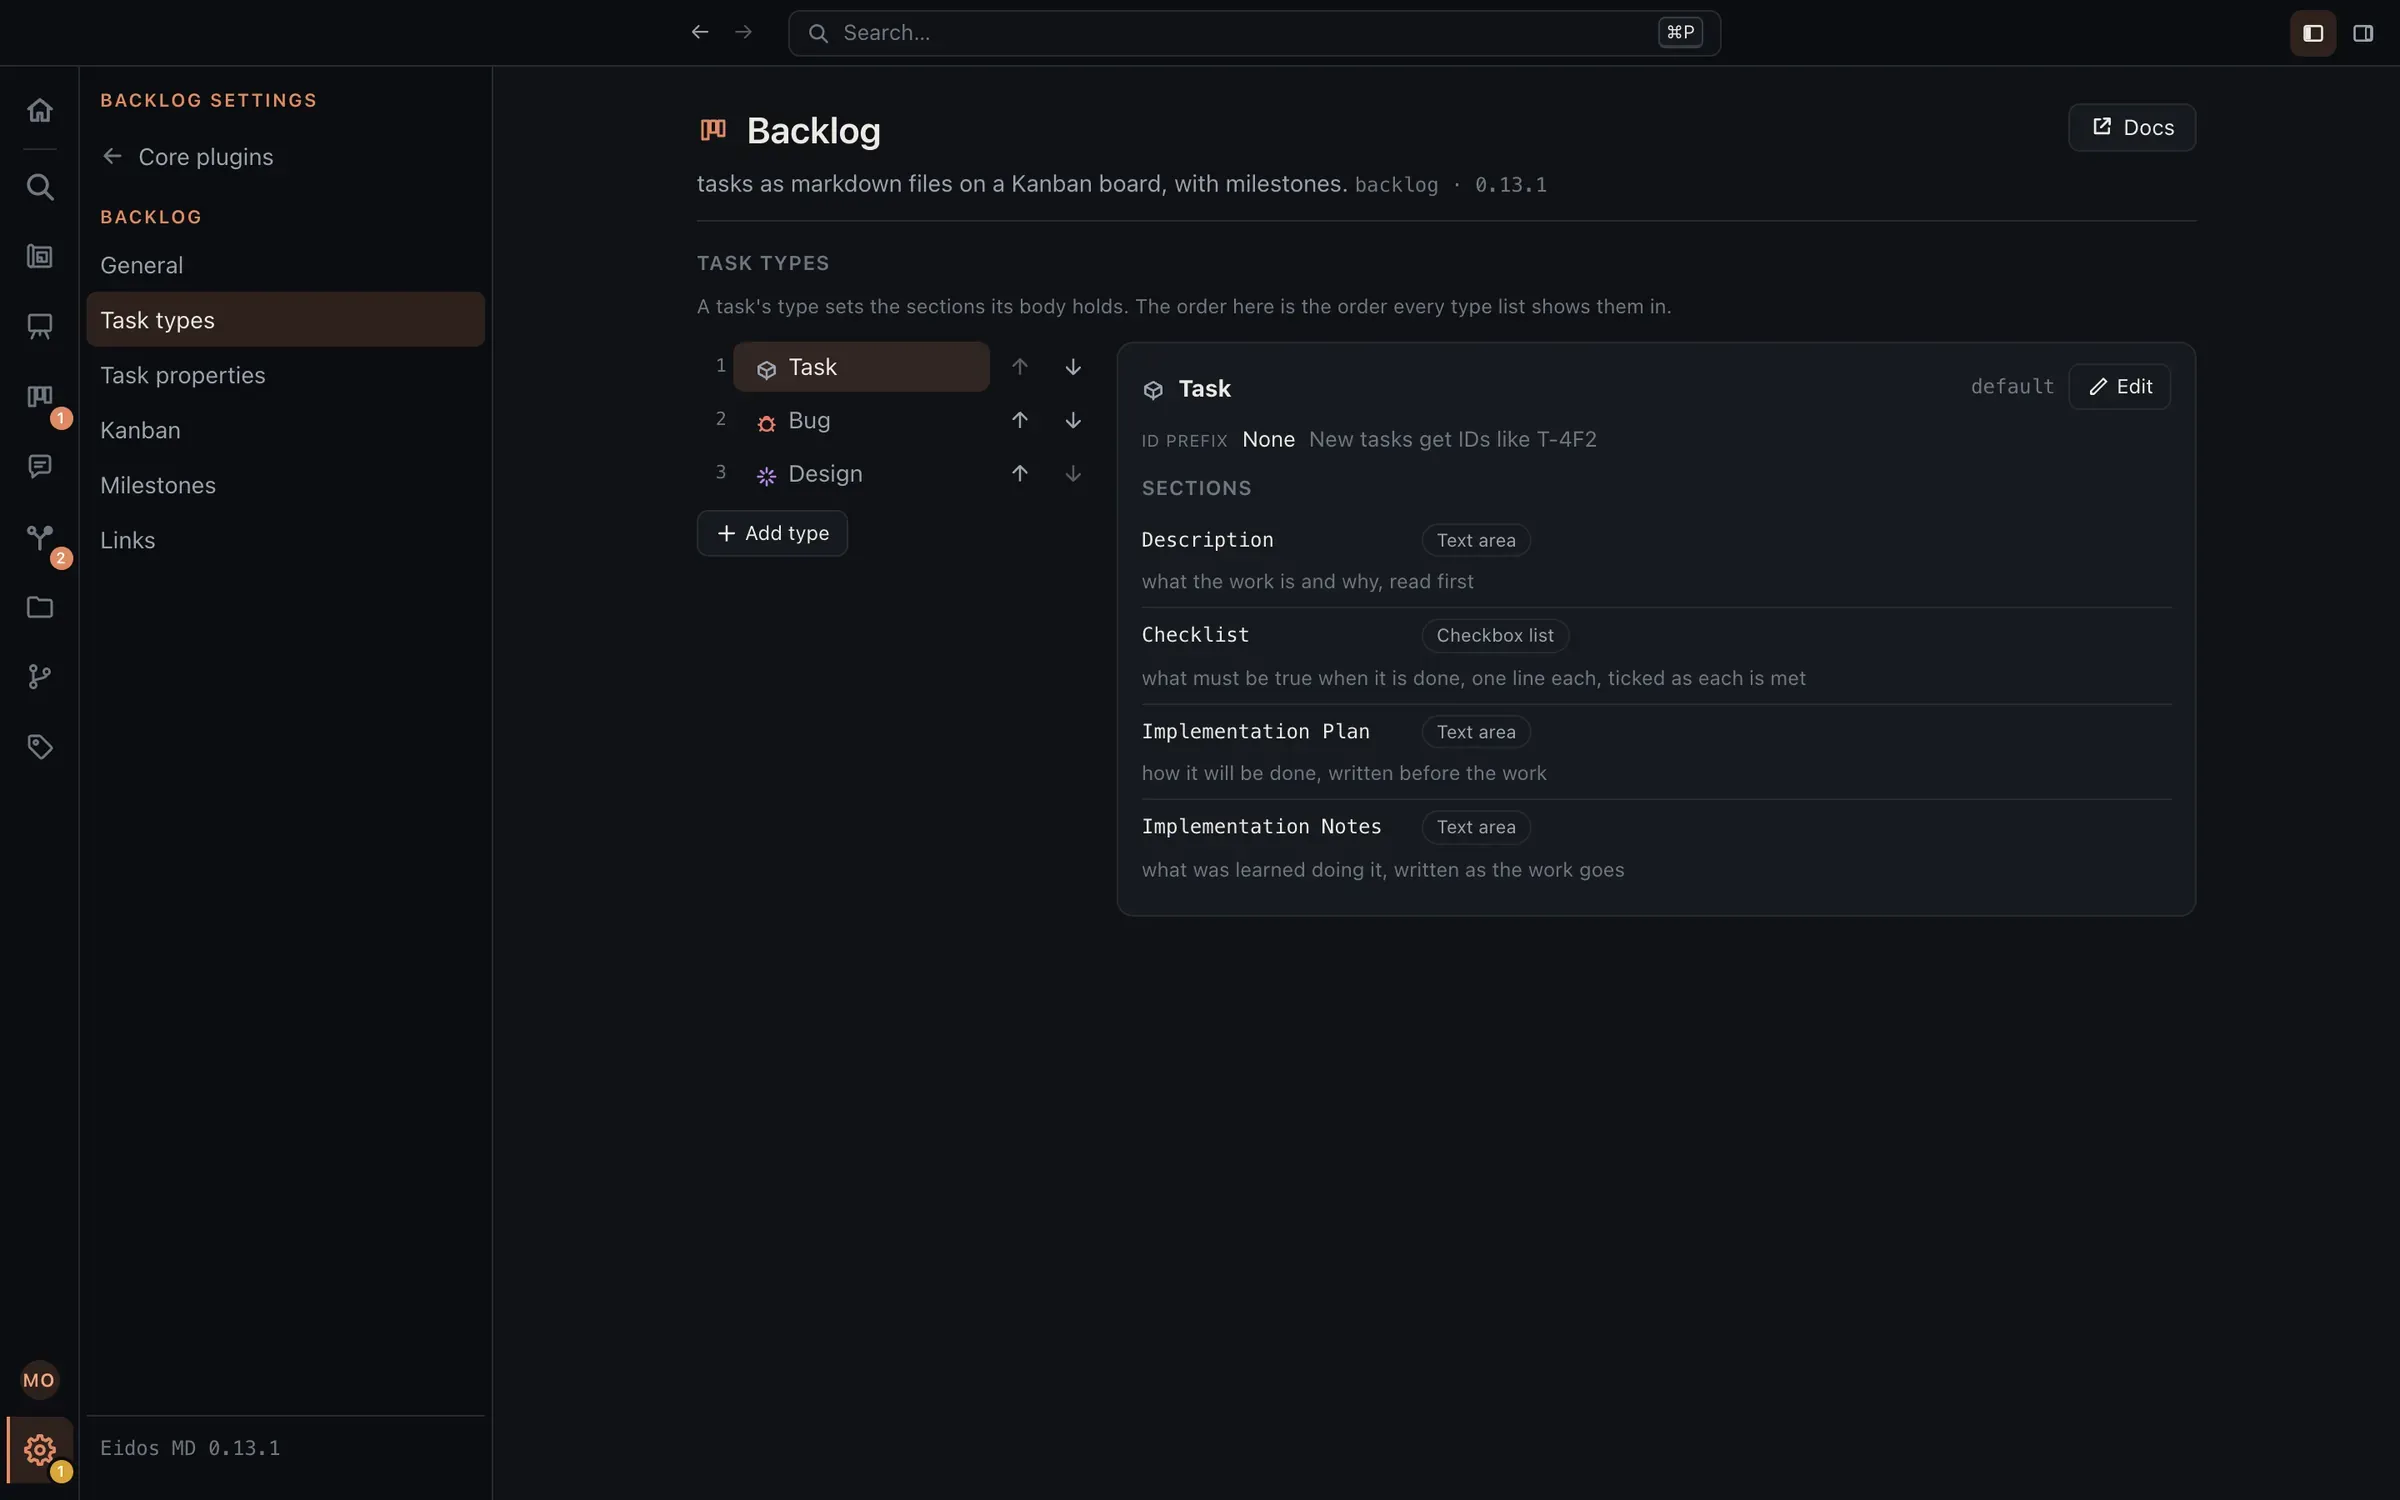Click the Checkbox list chip beside Checklist
2400x1500 pixels.
coord(1495,635)
